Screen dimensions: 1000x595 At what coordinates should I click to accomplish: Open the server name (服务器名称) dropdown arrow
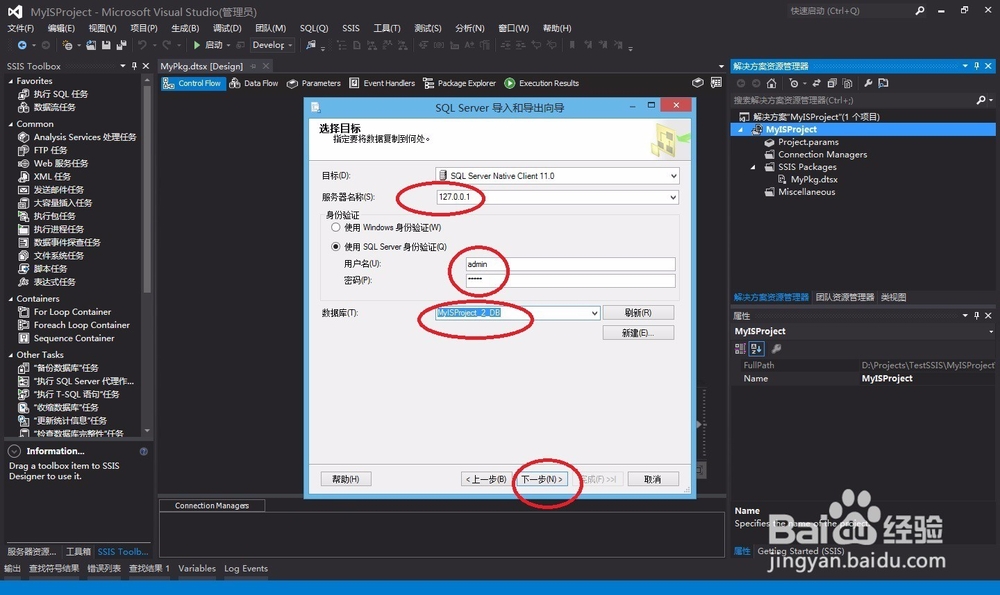(673, 198)
